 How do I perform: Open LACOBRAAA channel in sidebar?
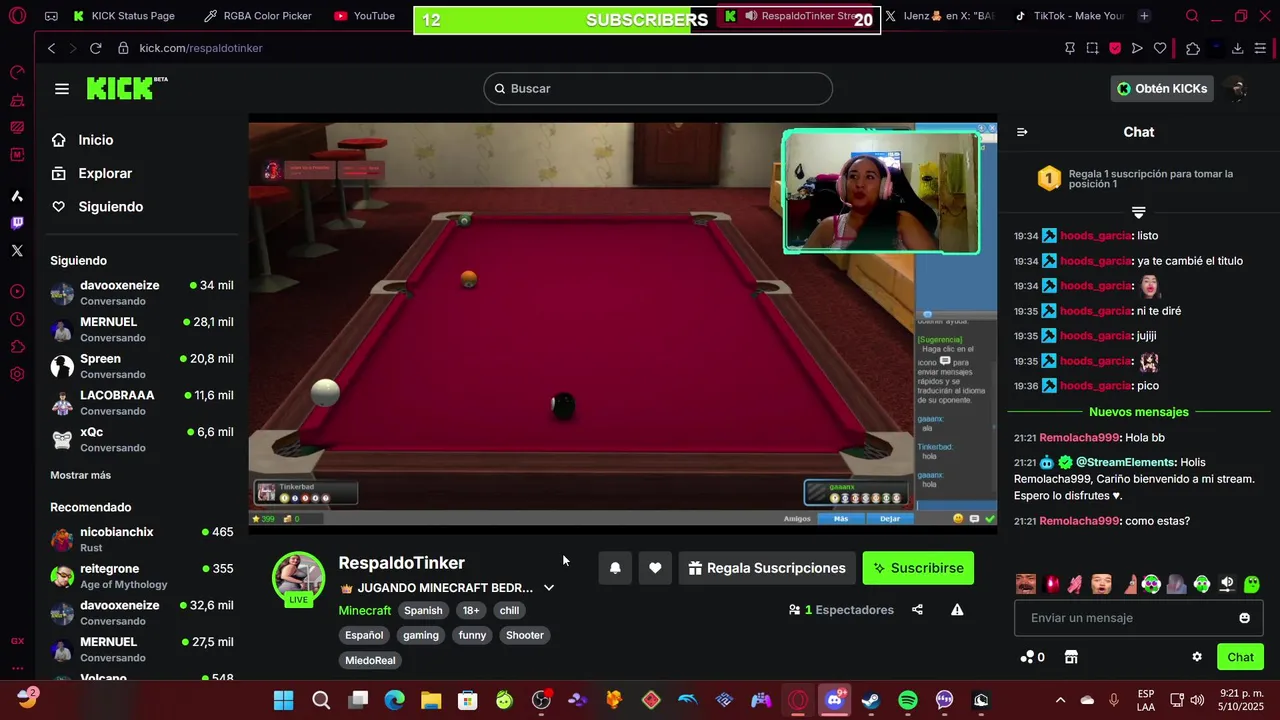point(142,402)
